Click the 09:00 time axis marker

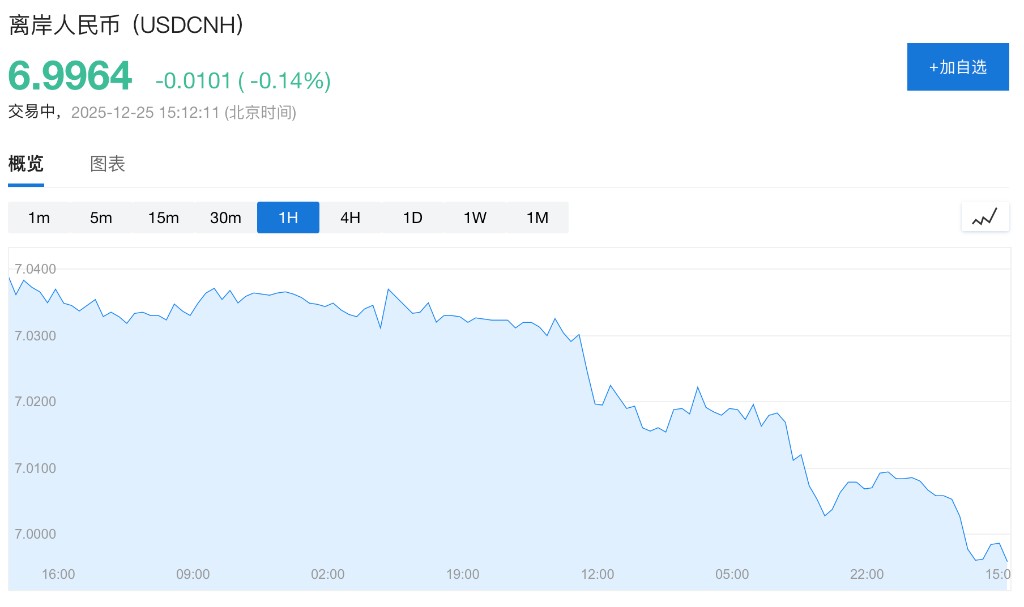[x=193, y=574]
